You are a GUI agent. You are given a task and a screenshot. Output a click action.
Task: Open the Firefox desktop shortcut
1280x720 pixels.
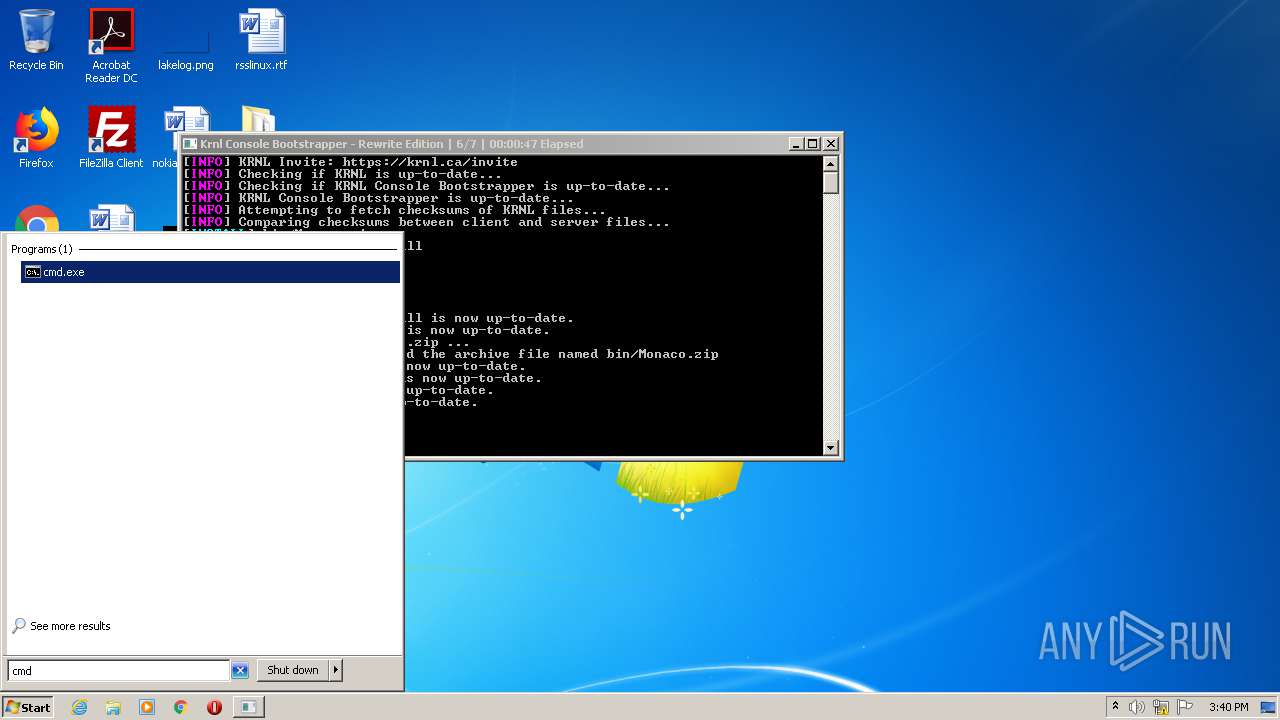36,138
